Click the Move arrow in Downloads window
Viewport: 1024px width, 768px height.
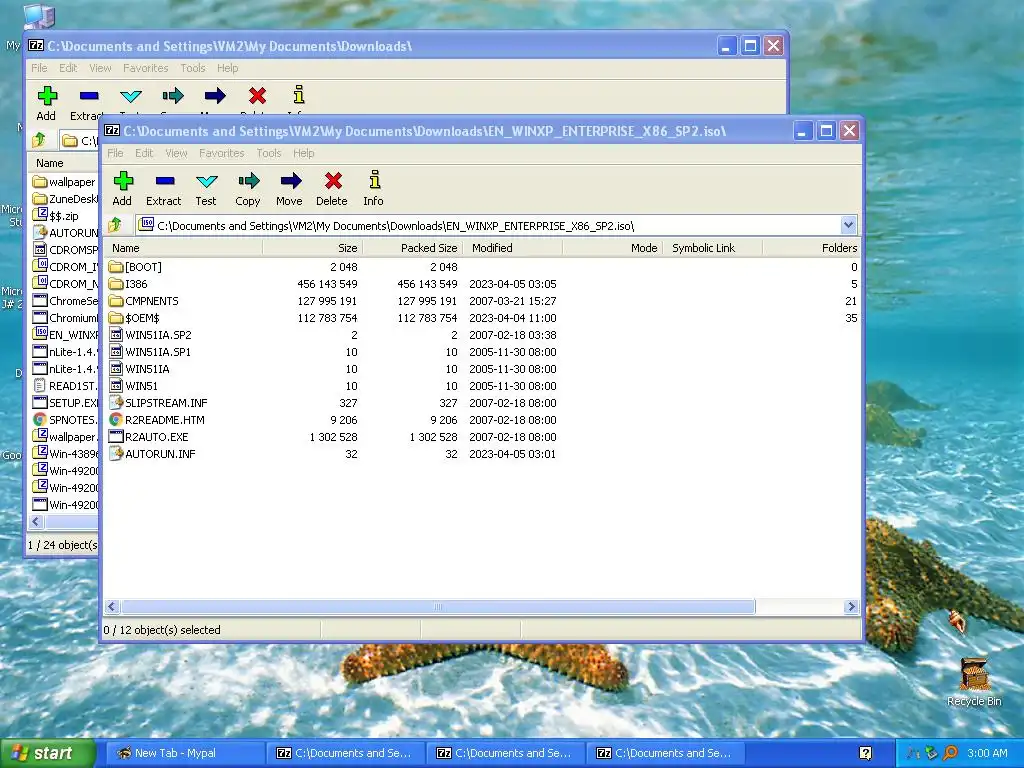tap(214, 96)
